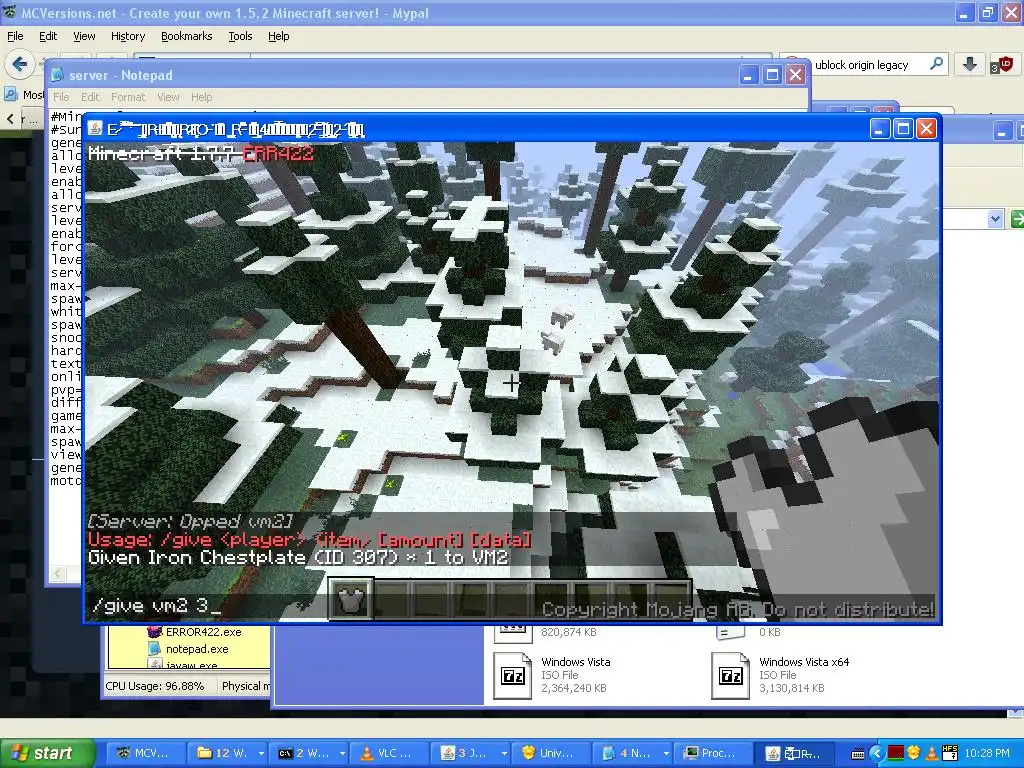Select ERROR422.exe in the process list
Screen dimensions: 1024x768
click(x=195, y=632)
